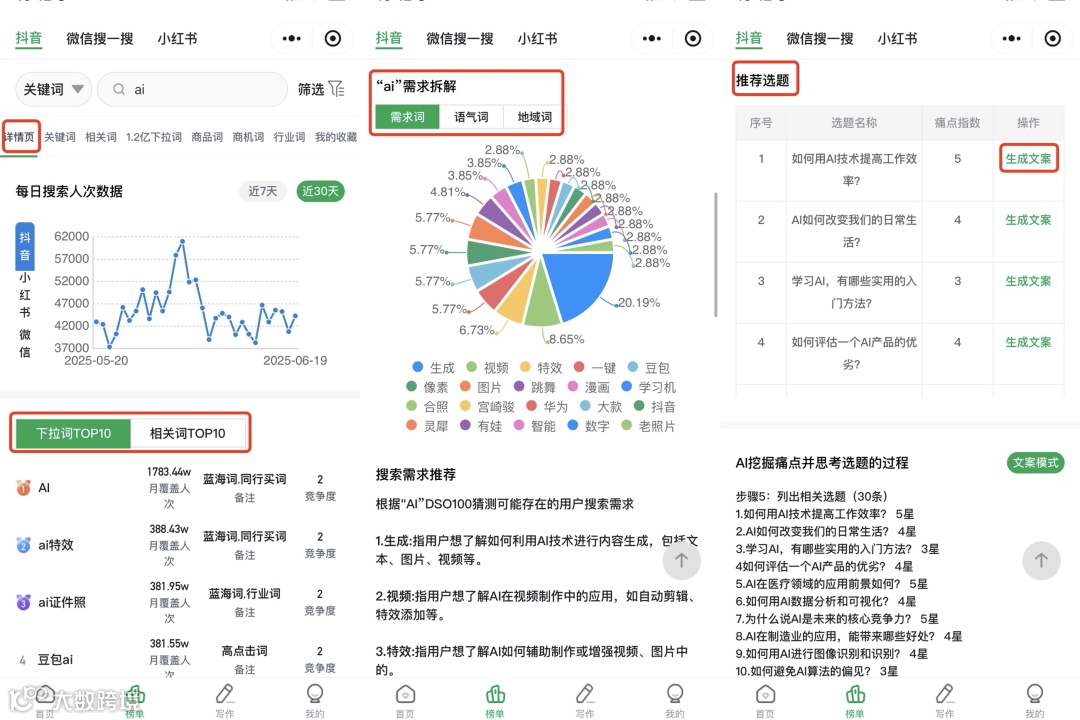Select 小红书 on the chart side selector

coord(25,294)
